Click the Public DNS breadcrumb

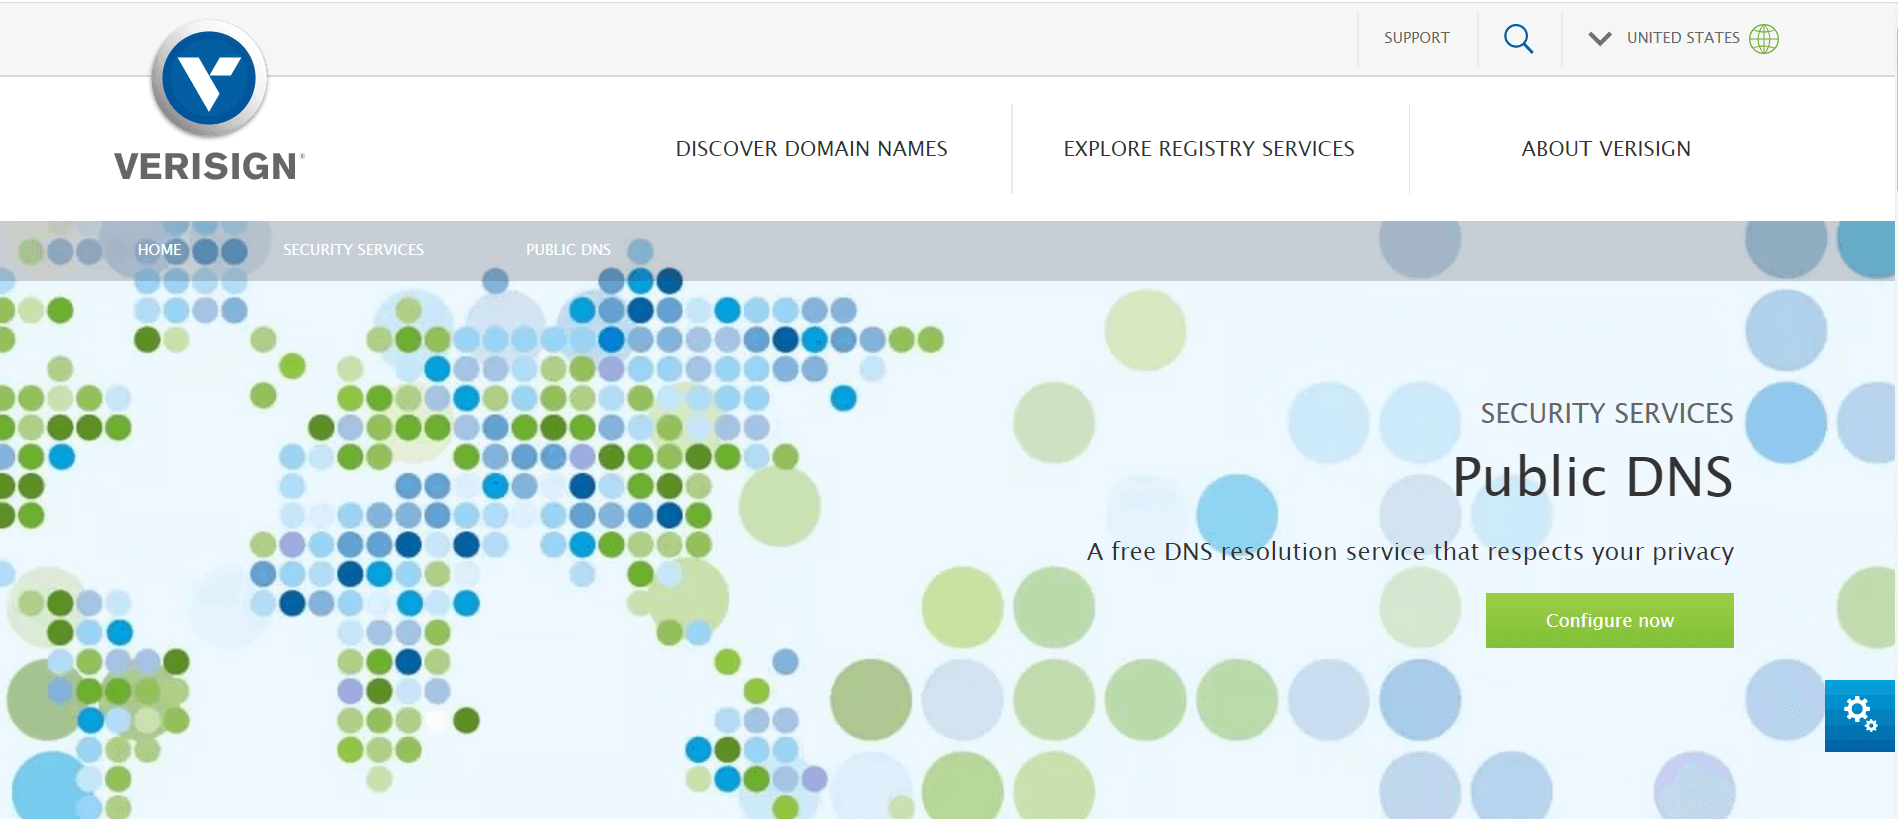[x=568, y=250]
